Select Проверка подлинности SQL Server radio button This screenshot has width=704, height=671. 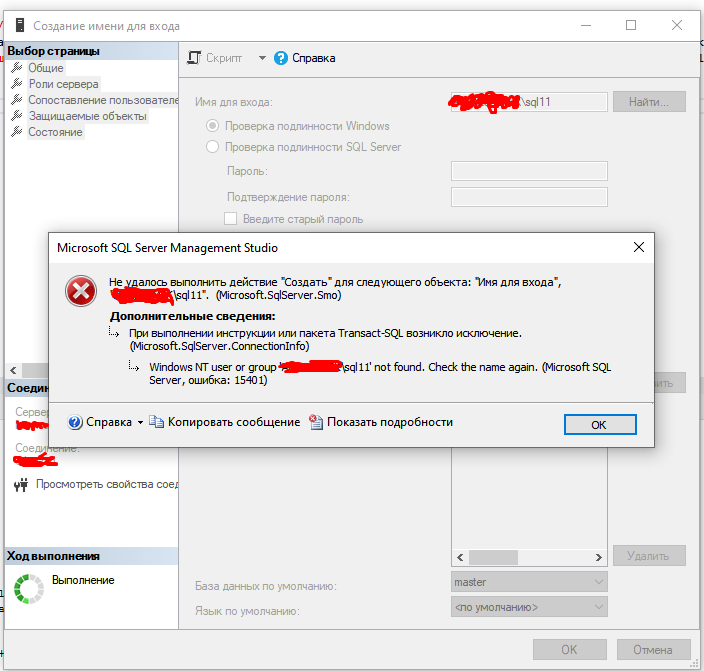pos(212,147)
